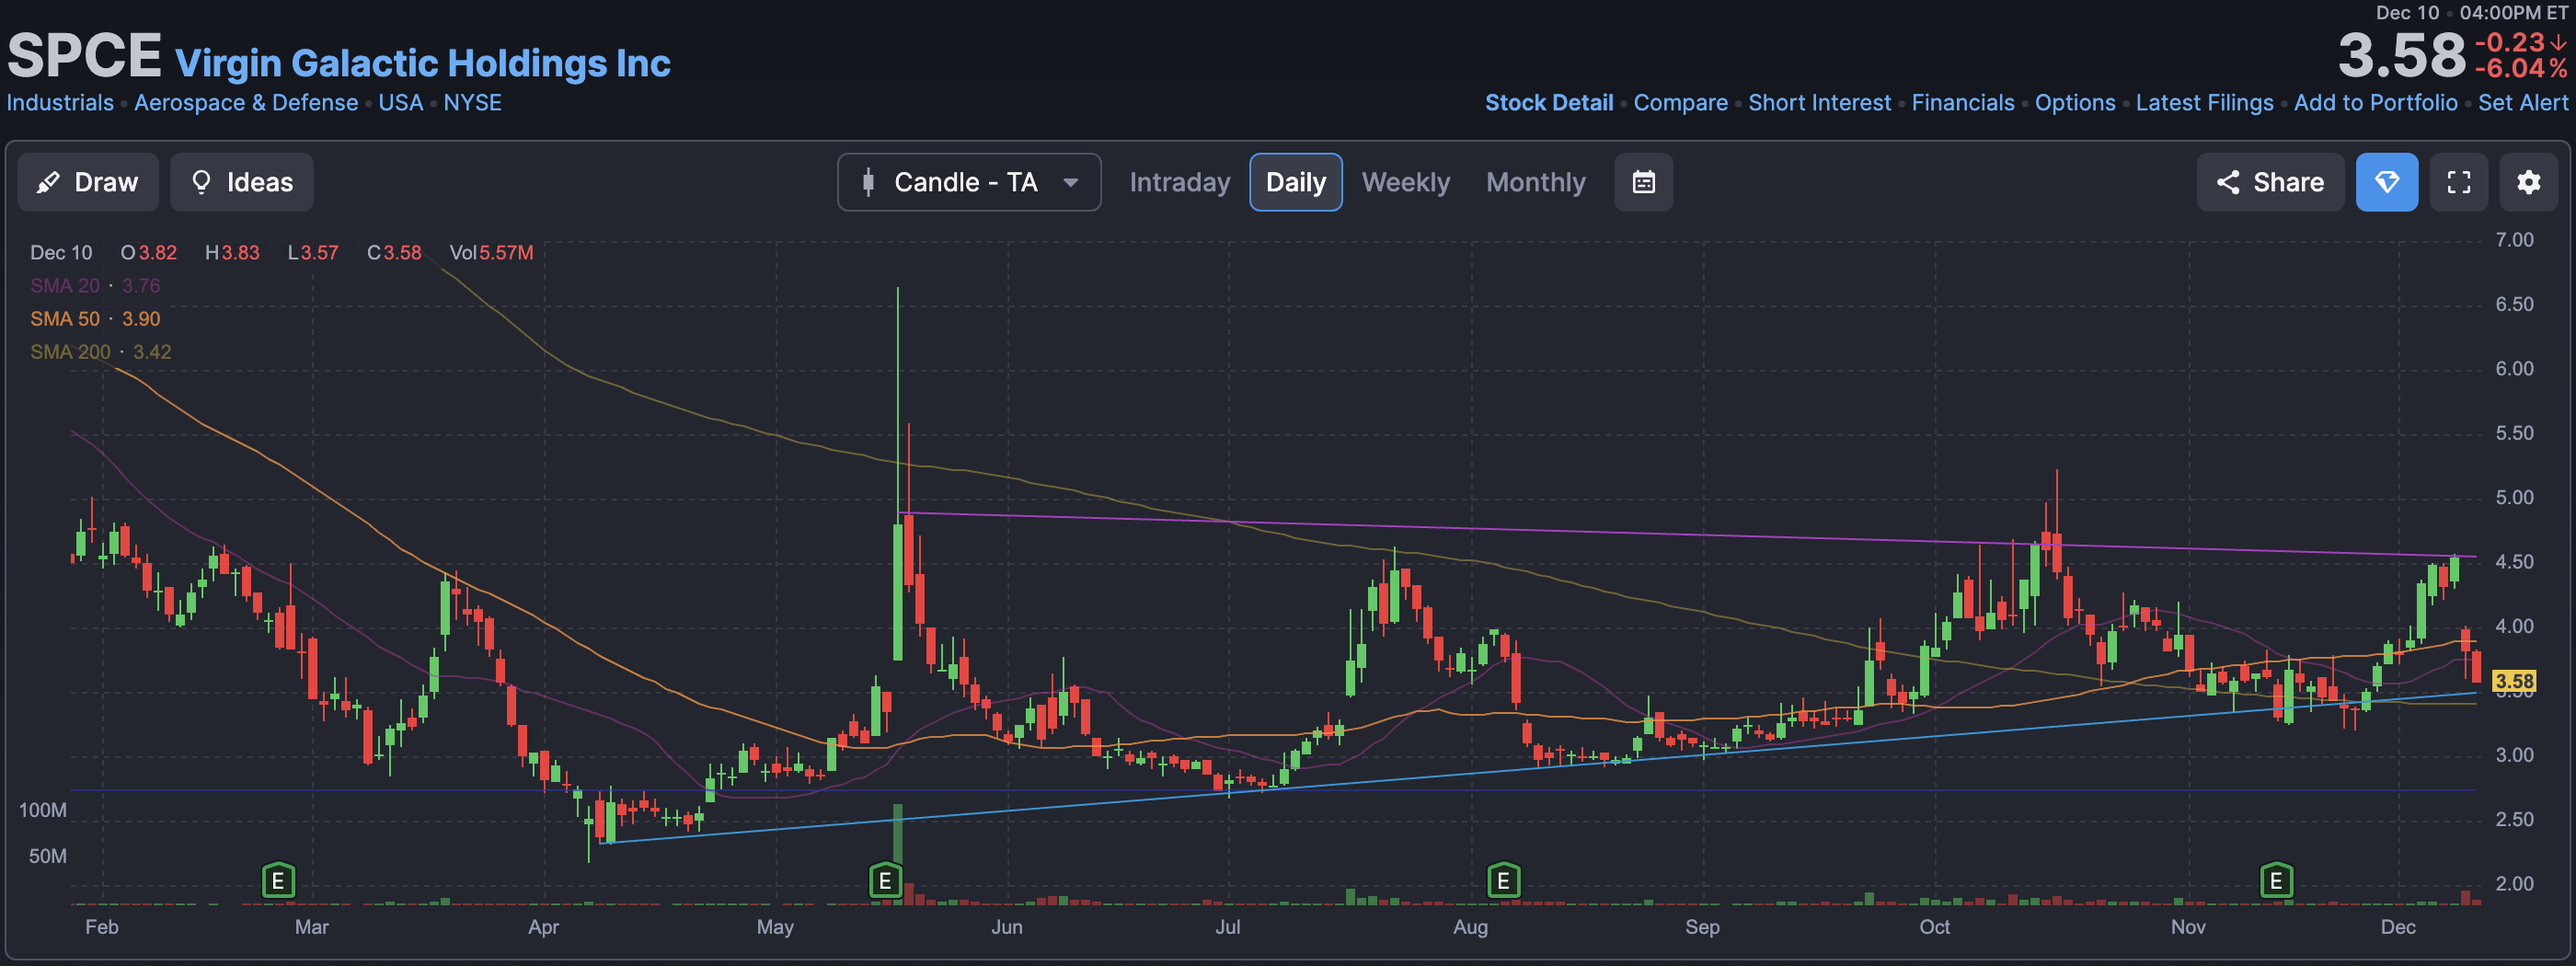The width and height of the screenshot is (2576, 966).
Task: Click Add to Portfolio
Action: click(x=2375, y=103)
